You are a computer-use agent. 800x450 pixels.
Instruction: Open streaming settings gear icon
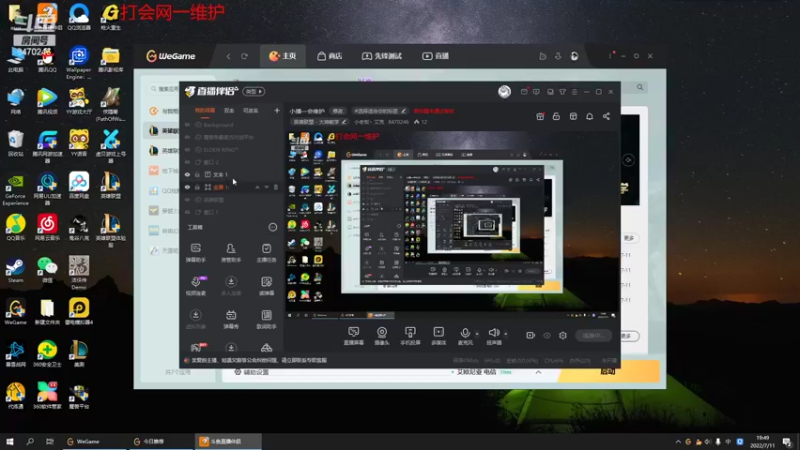pyautogui.click(x=563, y=335)
